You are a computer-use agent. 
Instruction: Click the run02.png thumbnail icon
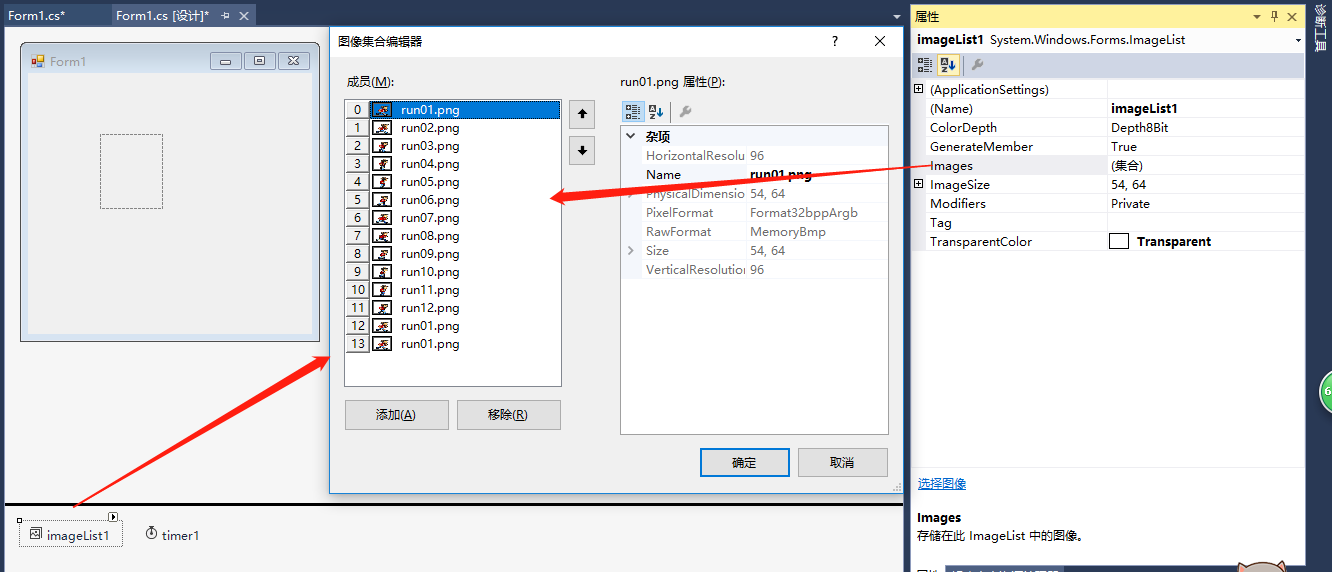(382, 128)
